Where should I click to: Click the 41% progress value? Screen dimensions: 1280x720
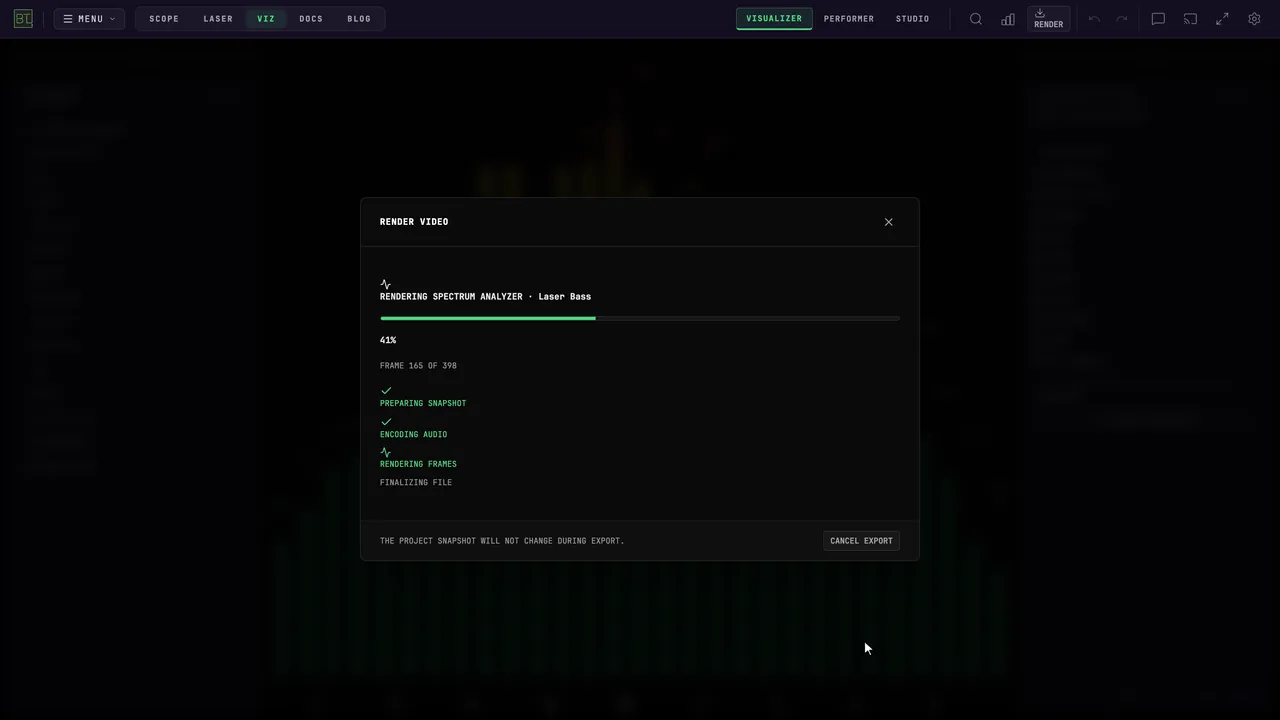tap(388, 340)
